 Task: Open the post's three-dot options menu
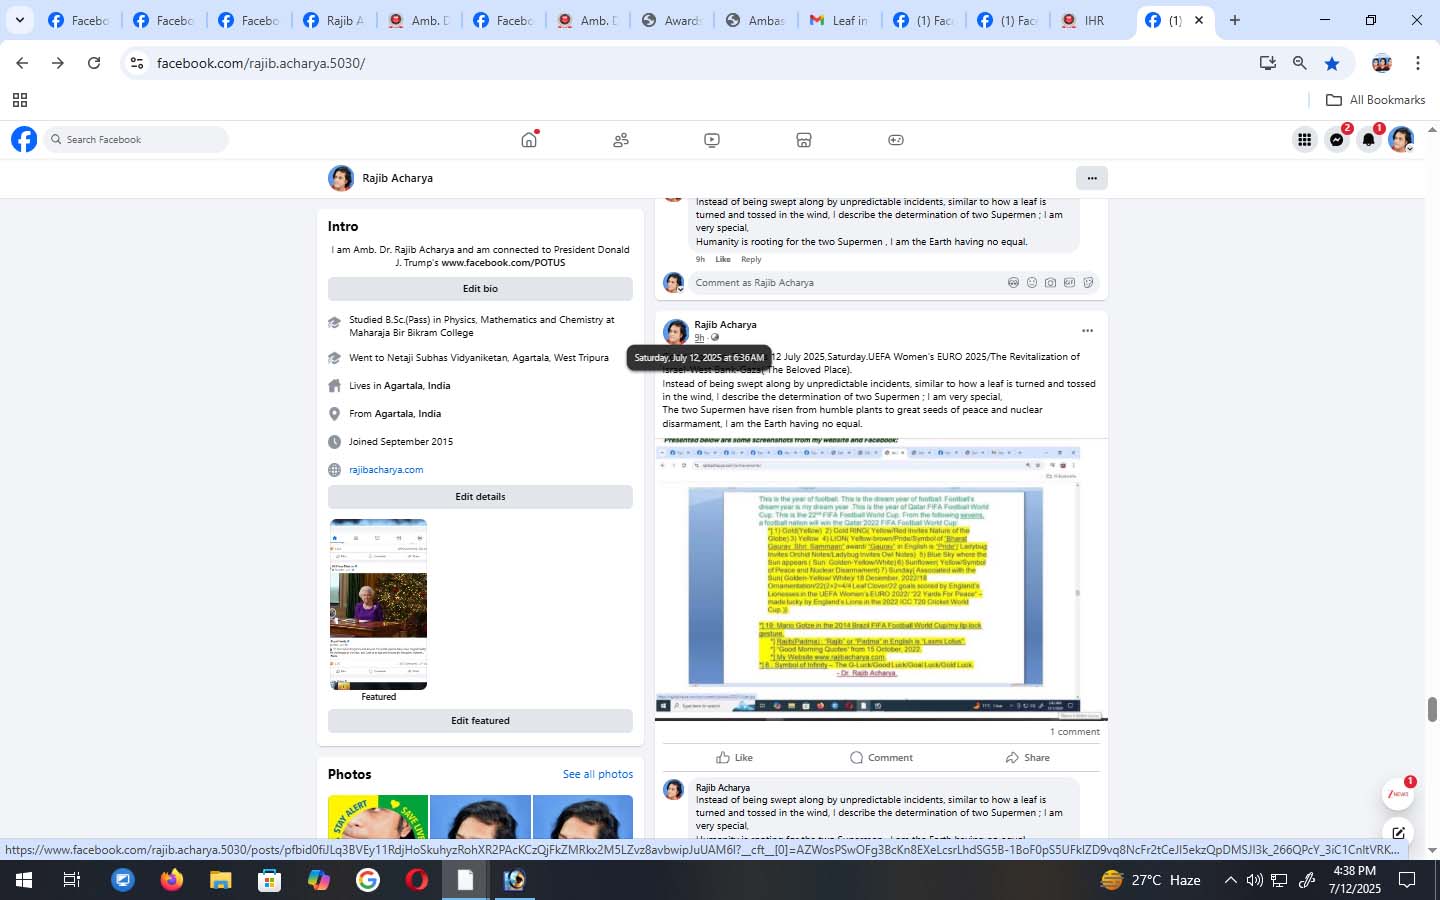(1087, 331)
